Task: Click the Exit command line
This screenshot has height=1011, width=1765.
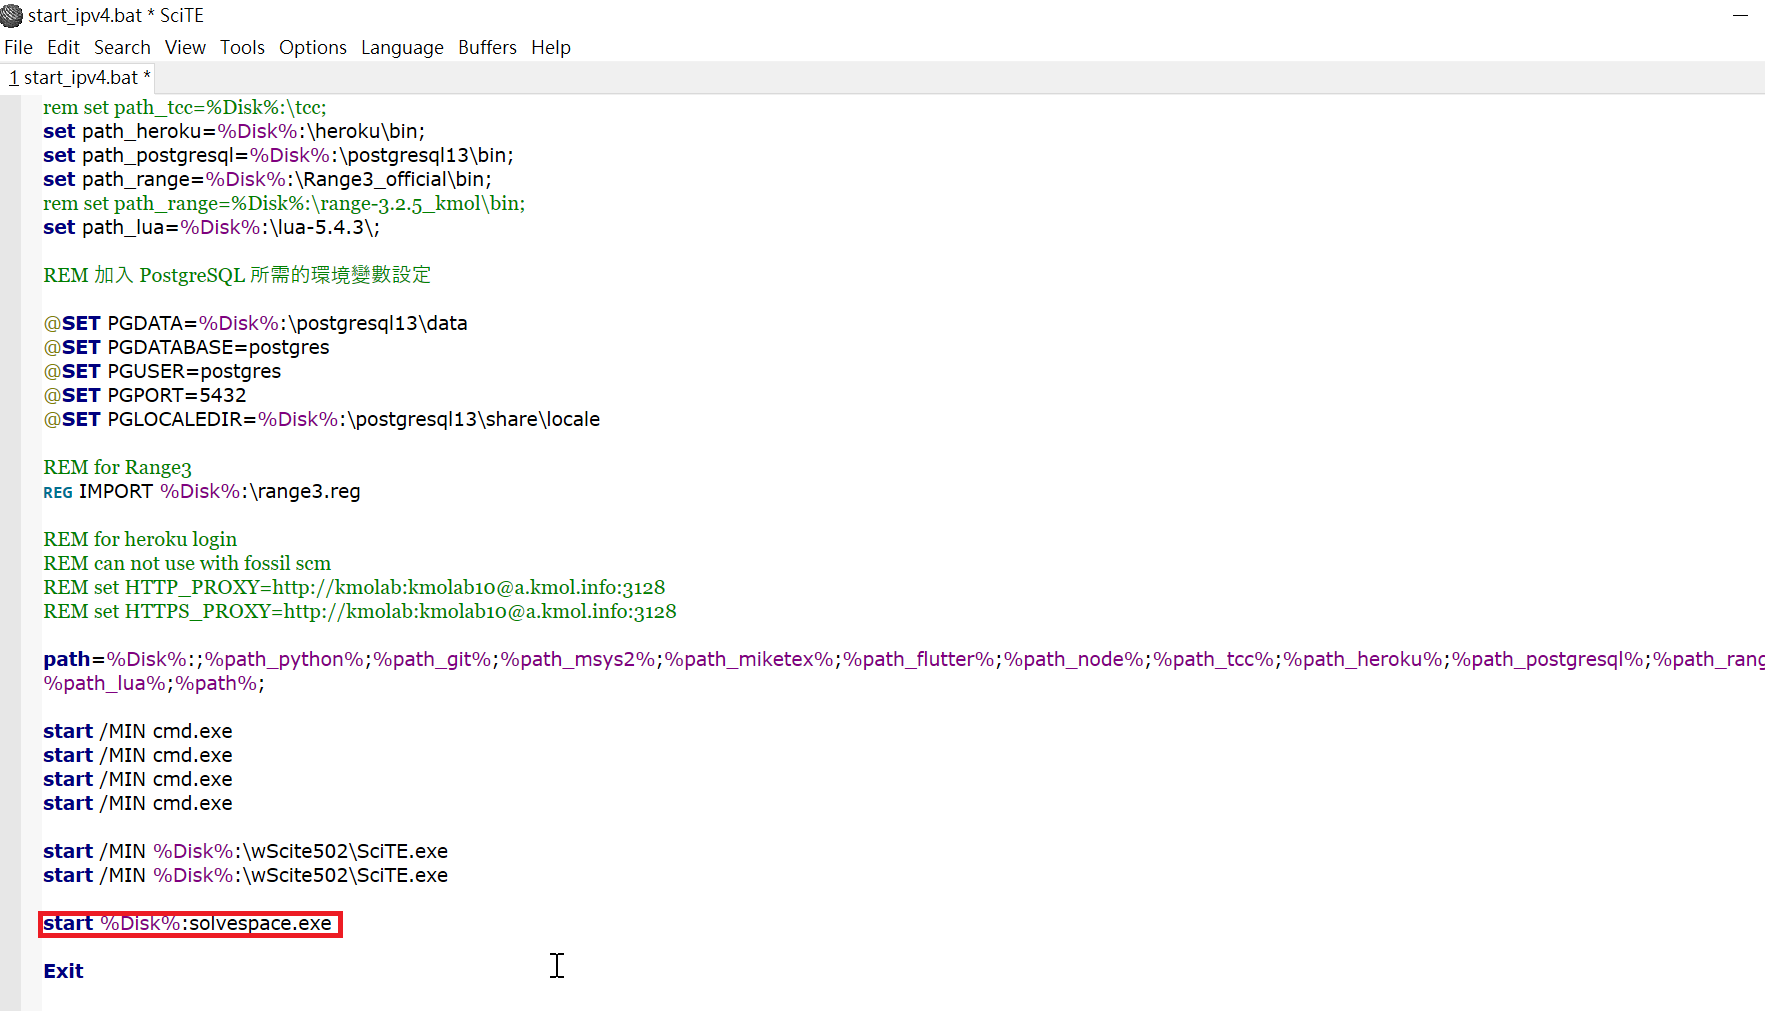Action: (63, 971)
